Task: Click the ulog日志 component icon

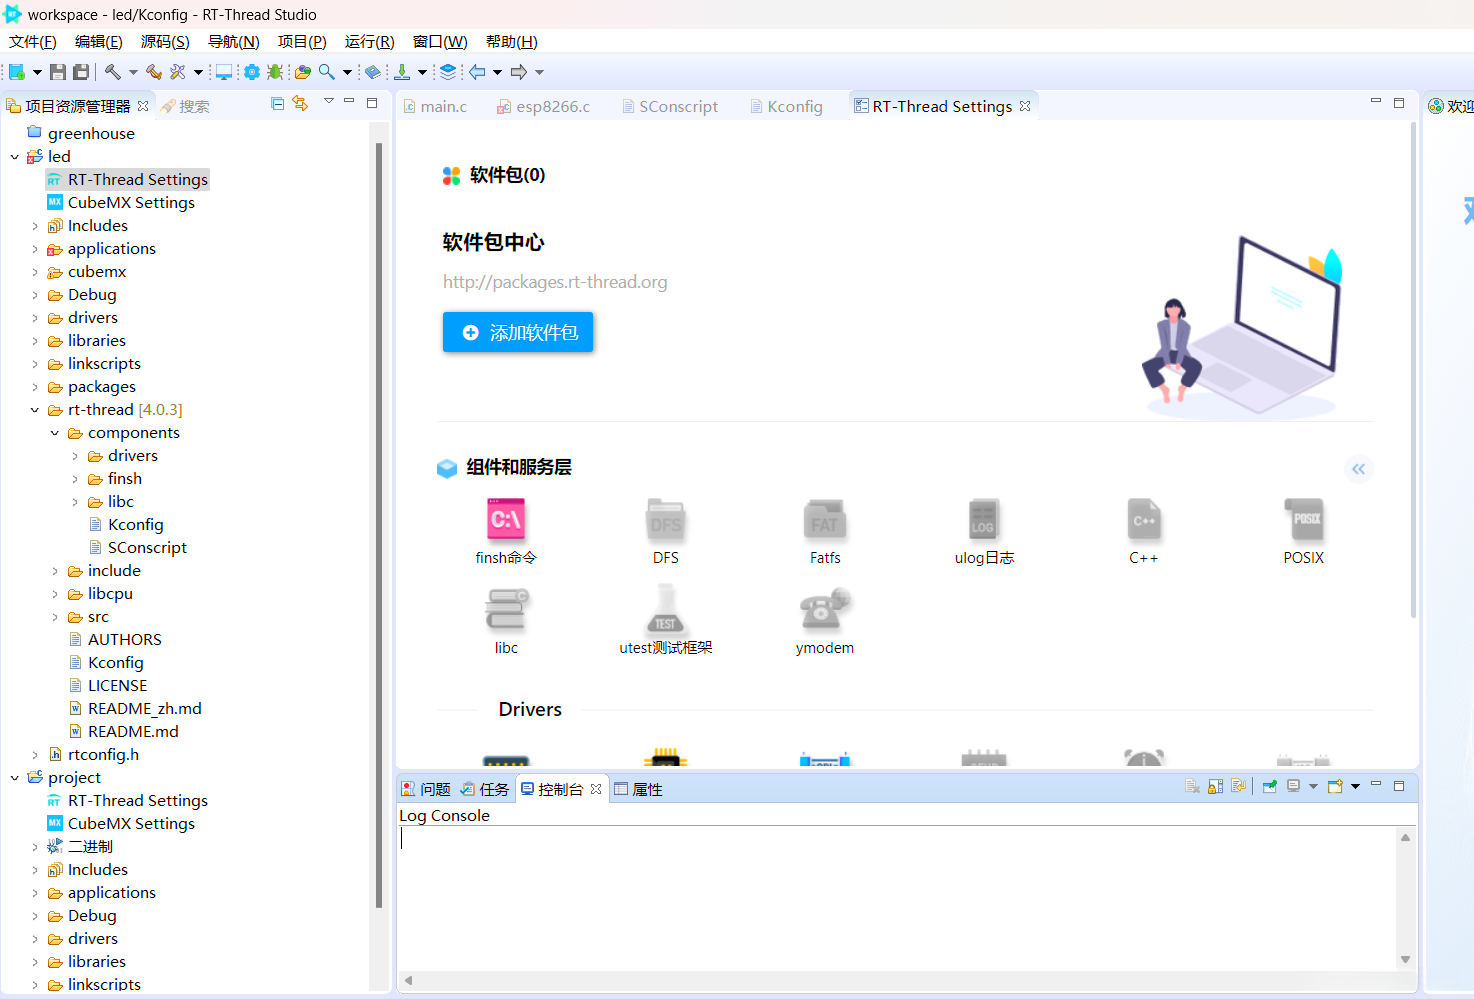Action: tap(984, 520)
